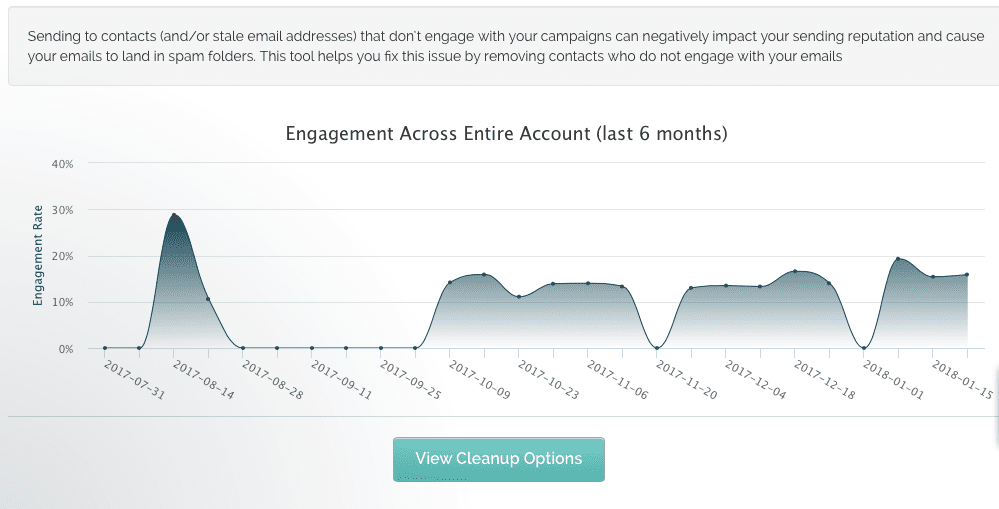
Task: Click the 2017-12-04 data point
Action: [726, 285]
